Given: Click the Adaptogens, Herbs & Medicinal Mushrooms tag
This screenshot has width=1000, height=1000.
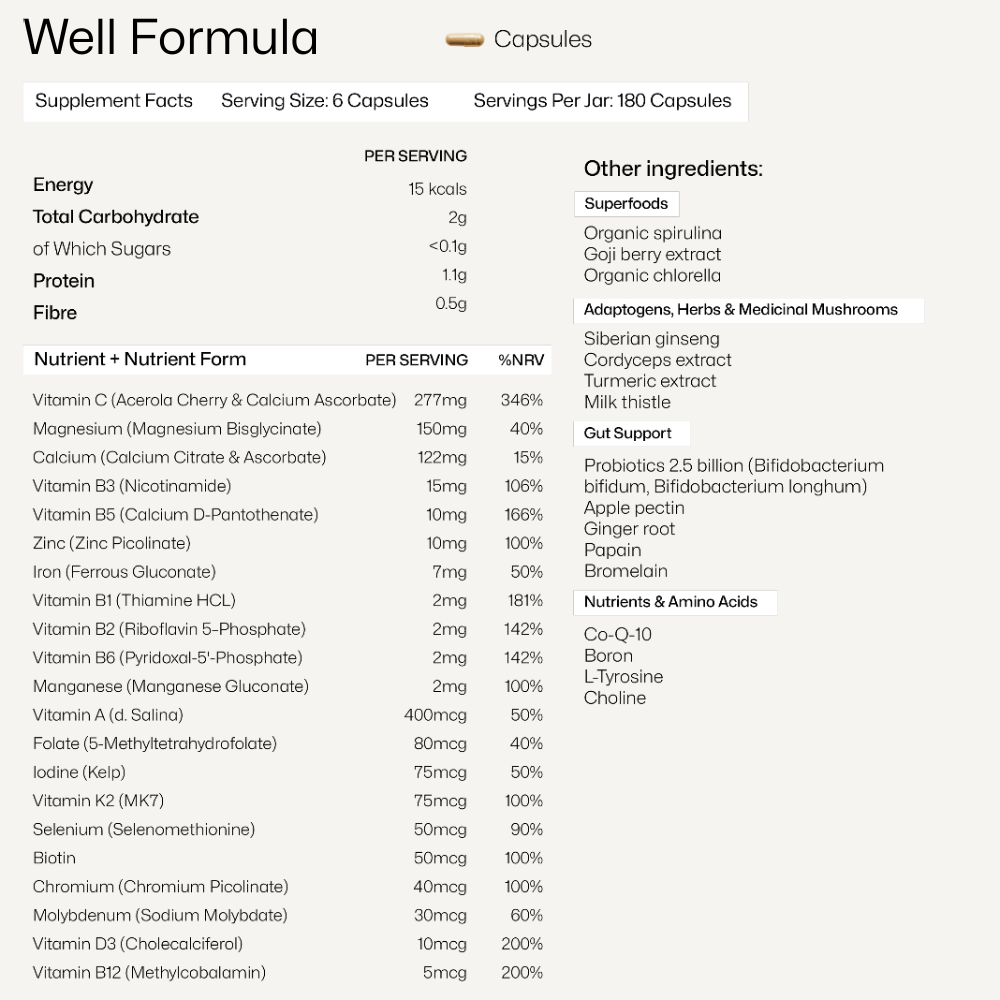Looking at the screenshot, I should point(740,310).
